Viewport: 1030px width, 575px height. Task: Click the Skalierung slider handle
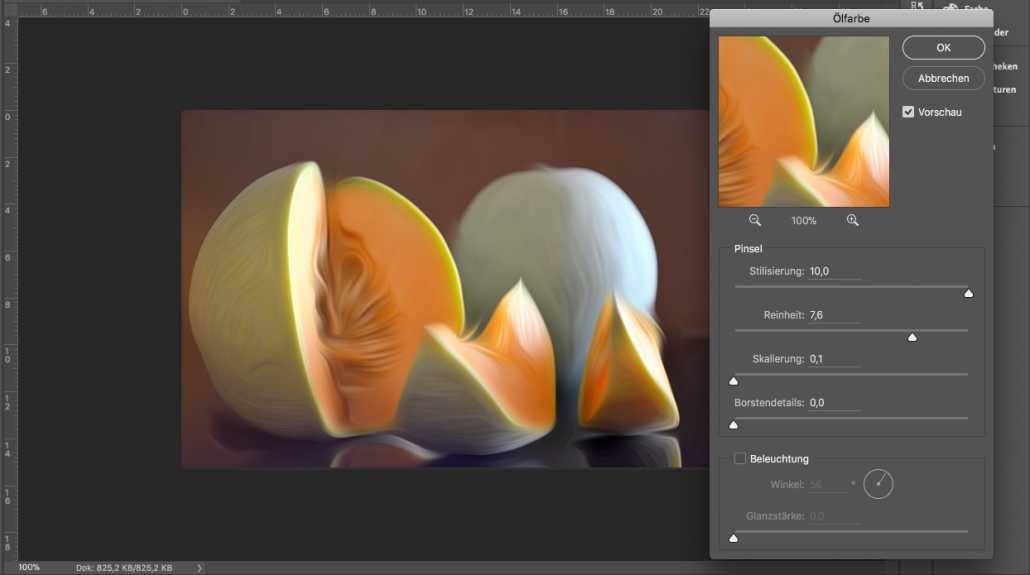(733, 381)
